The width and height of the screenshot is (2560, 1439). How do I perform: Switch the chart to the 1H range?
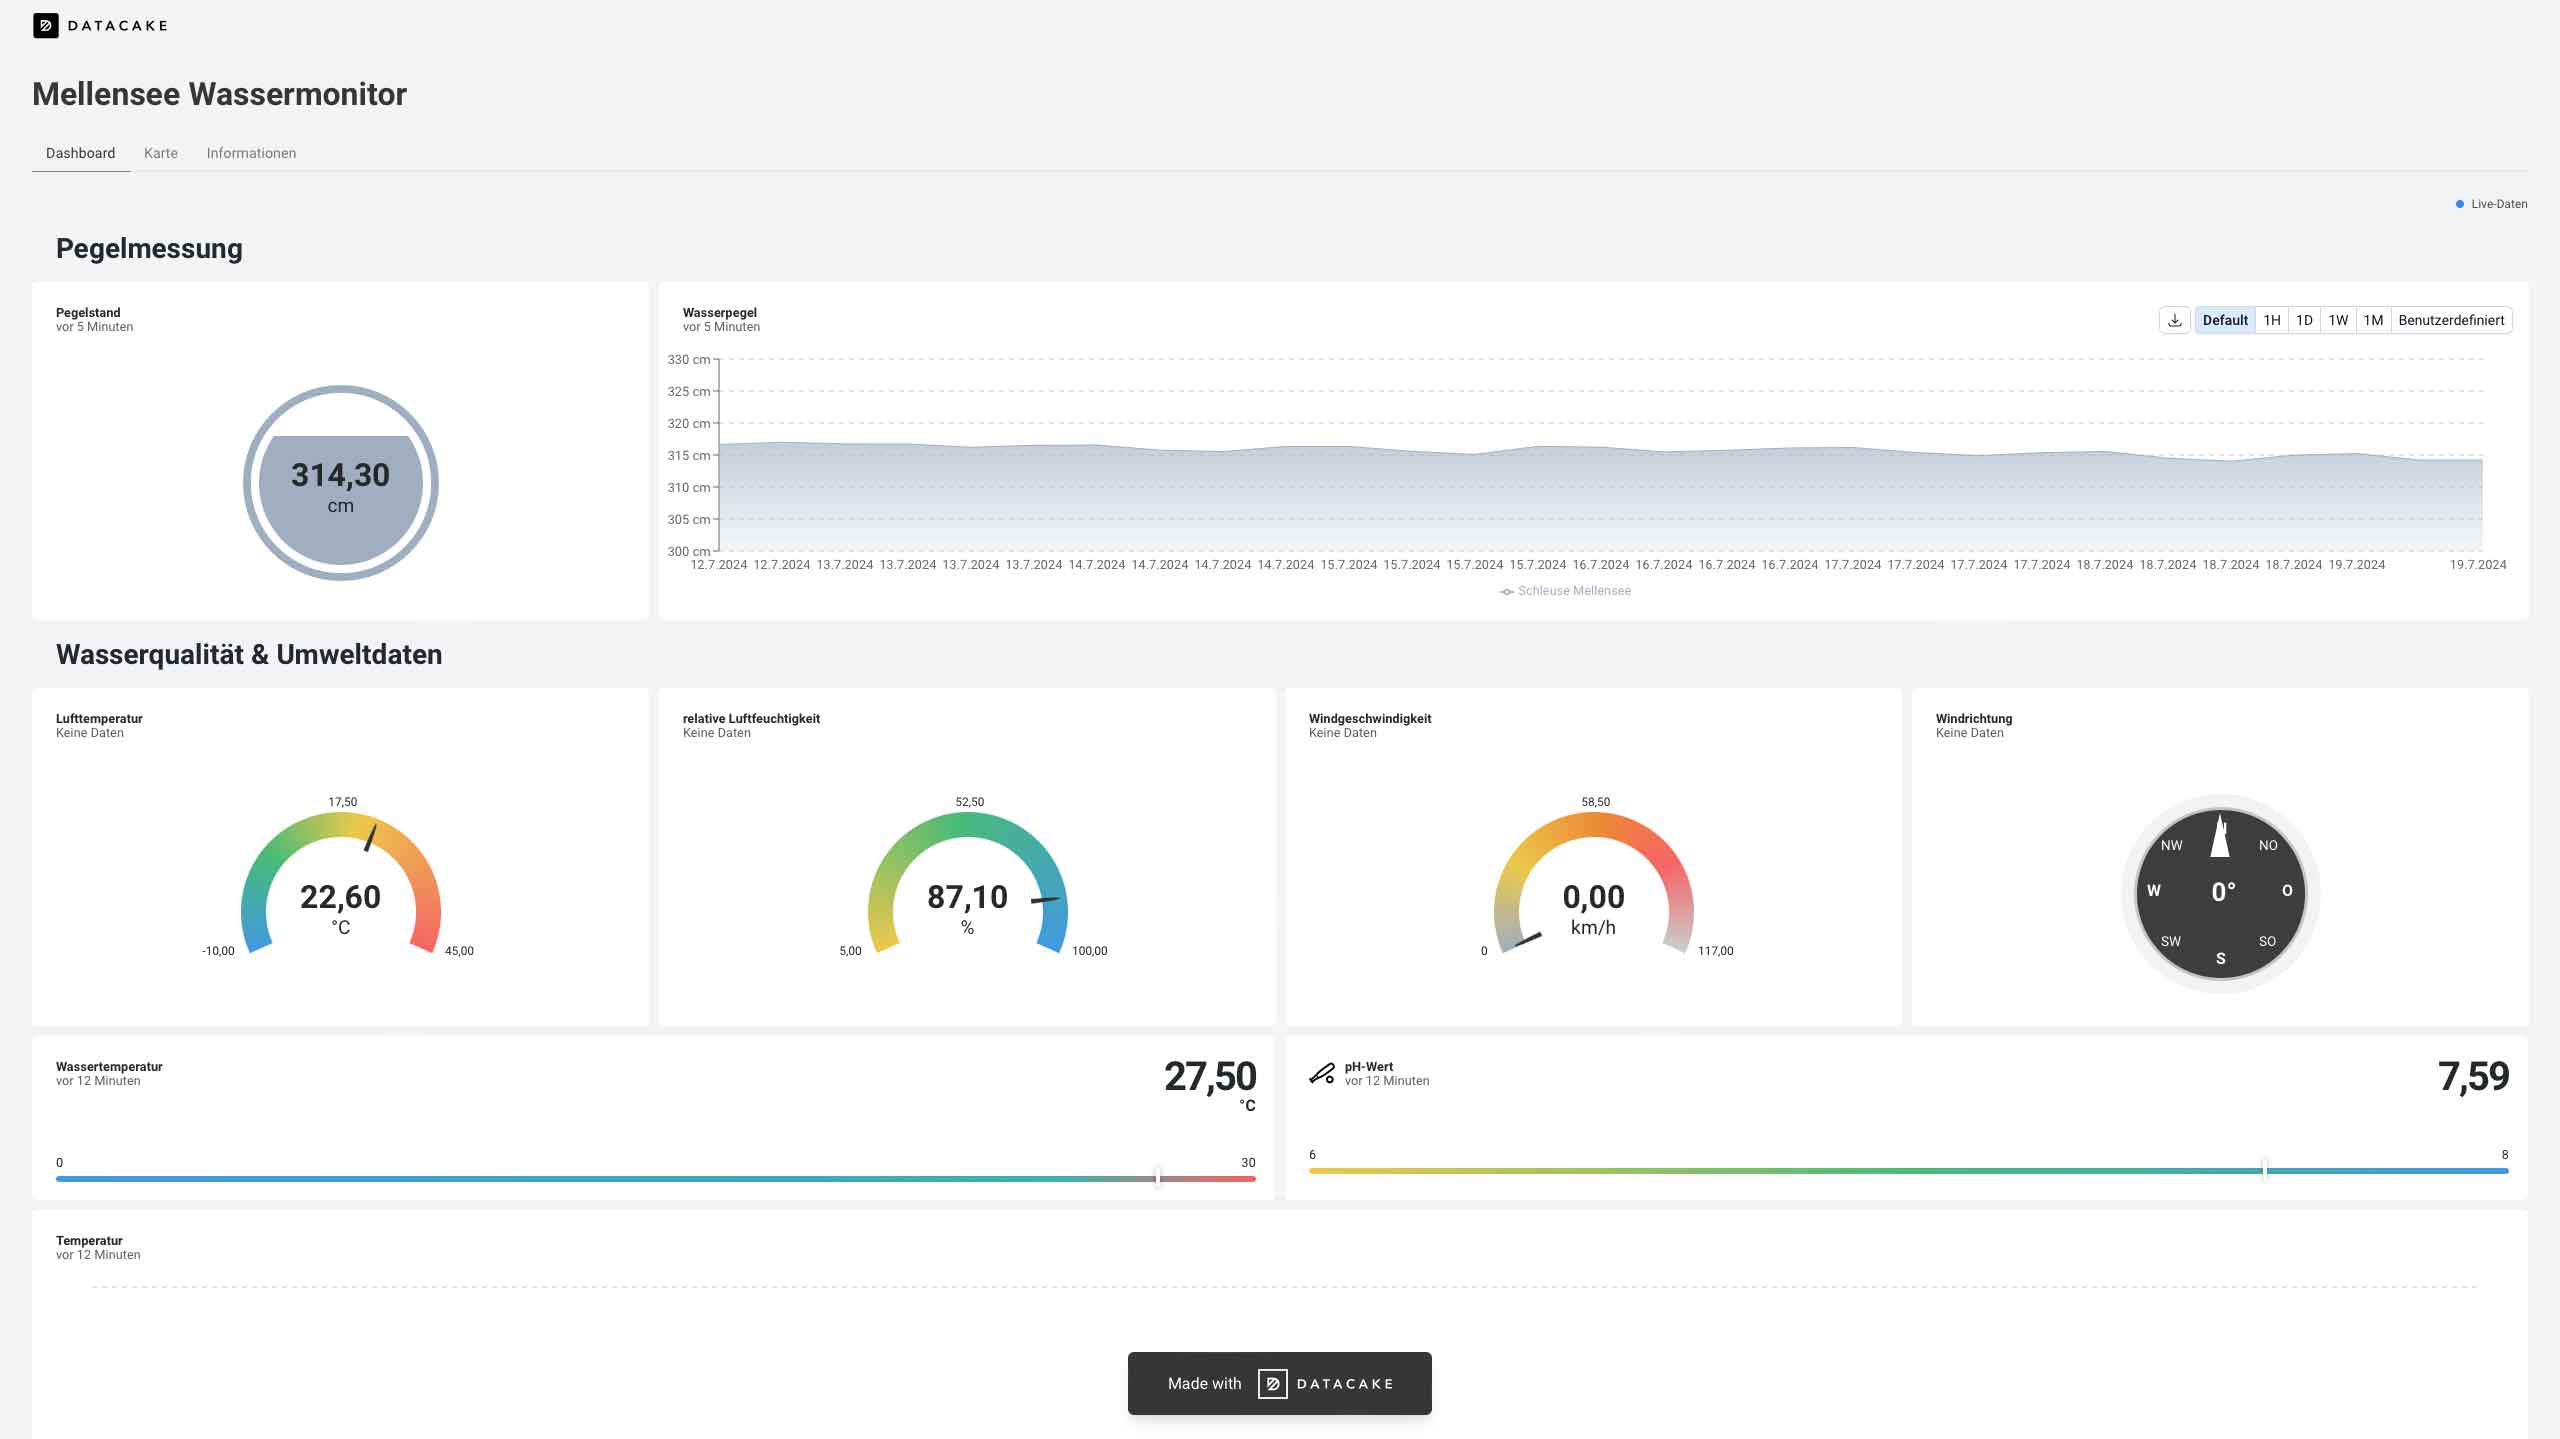2272,320
